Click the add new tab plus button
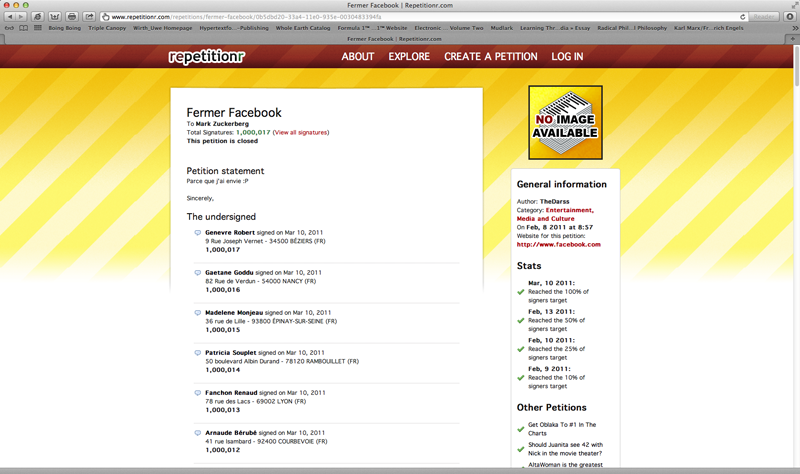Screen dimensions: 800x474 tap(793, 38)
